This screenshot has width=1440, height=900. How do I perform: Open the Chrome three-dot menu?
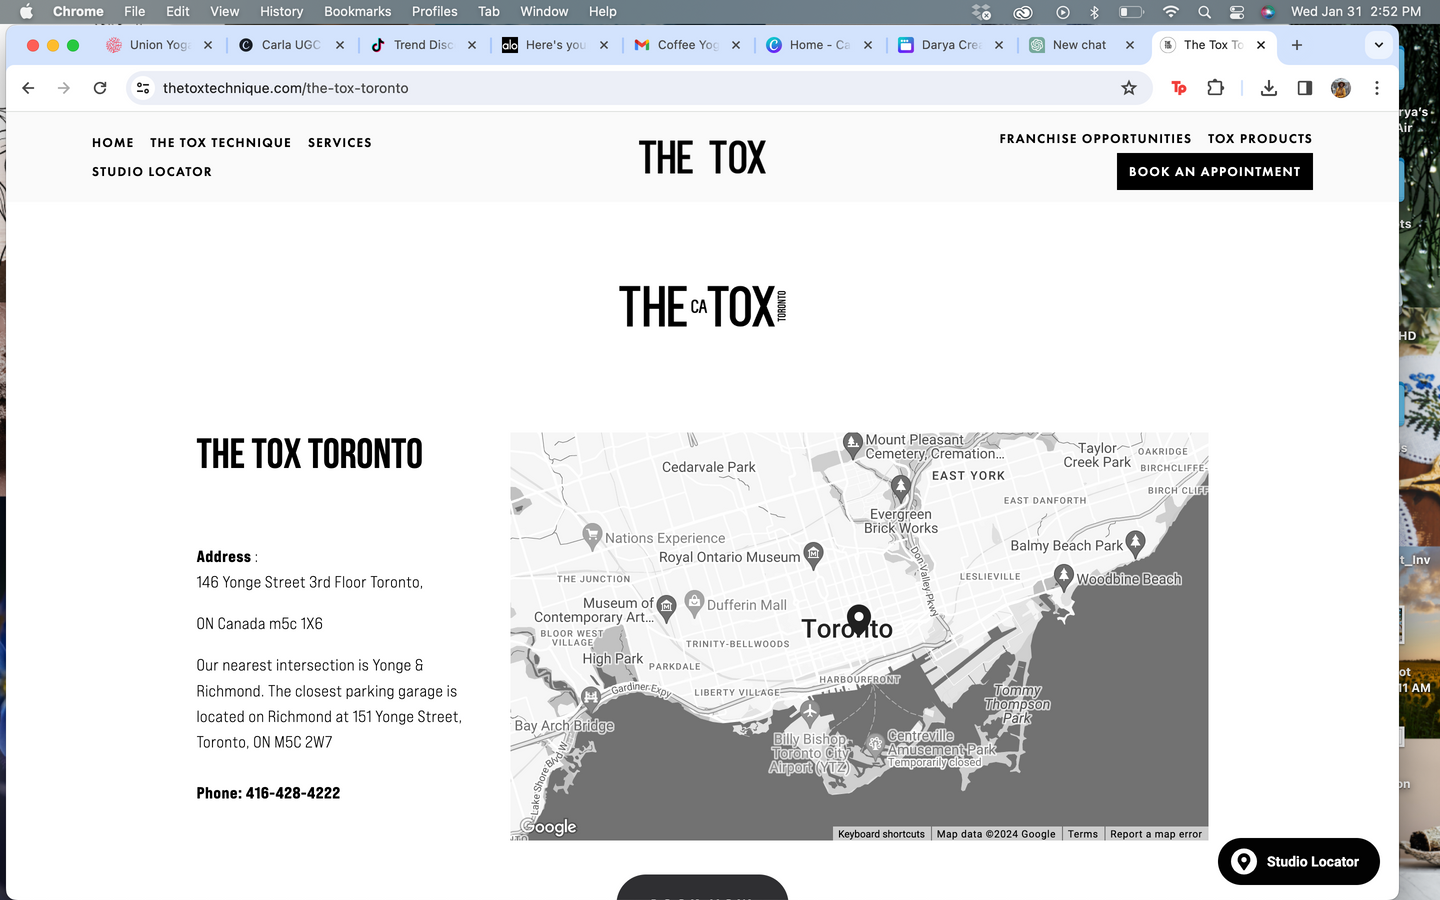click(x=1376, y=88)
